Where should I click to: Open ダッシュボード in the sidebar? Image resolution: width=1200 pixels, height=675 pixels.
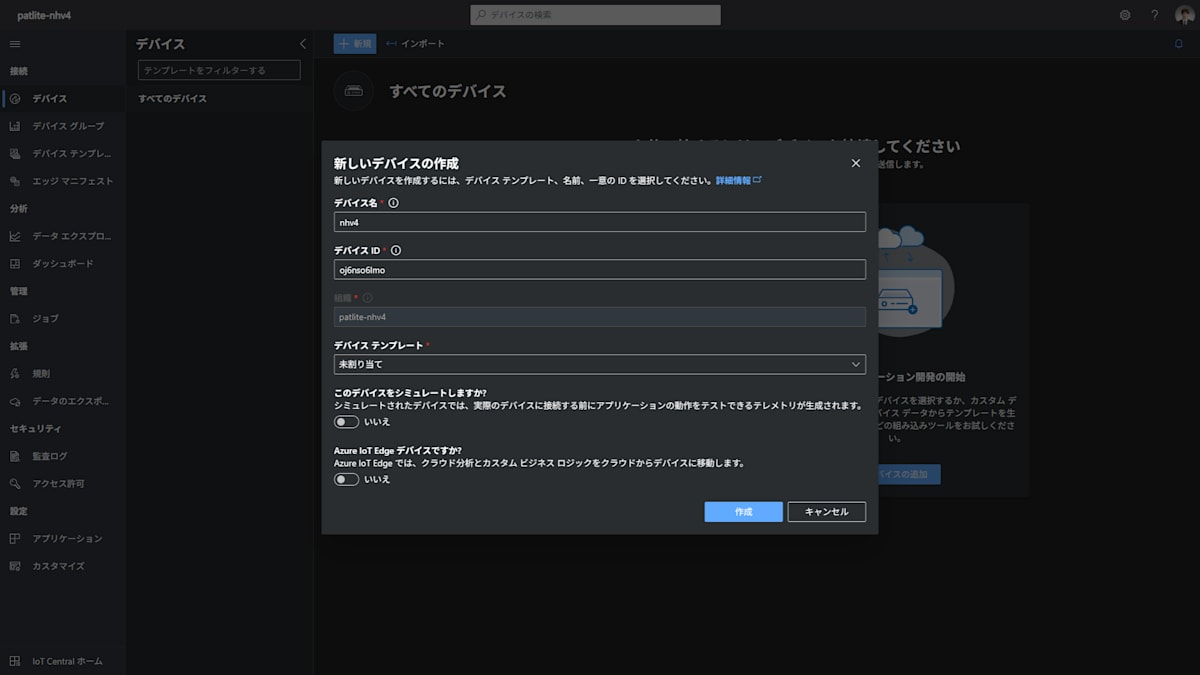62,264
